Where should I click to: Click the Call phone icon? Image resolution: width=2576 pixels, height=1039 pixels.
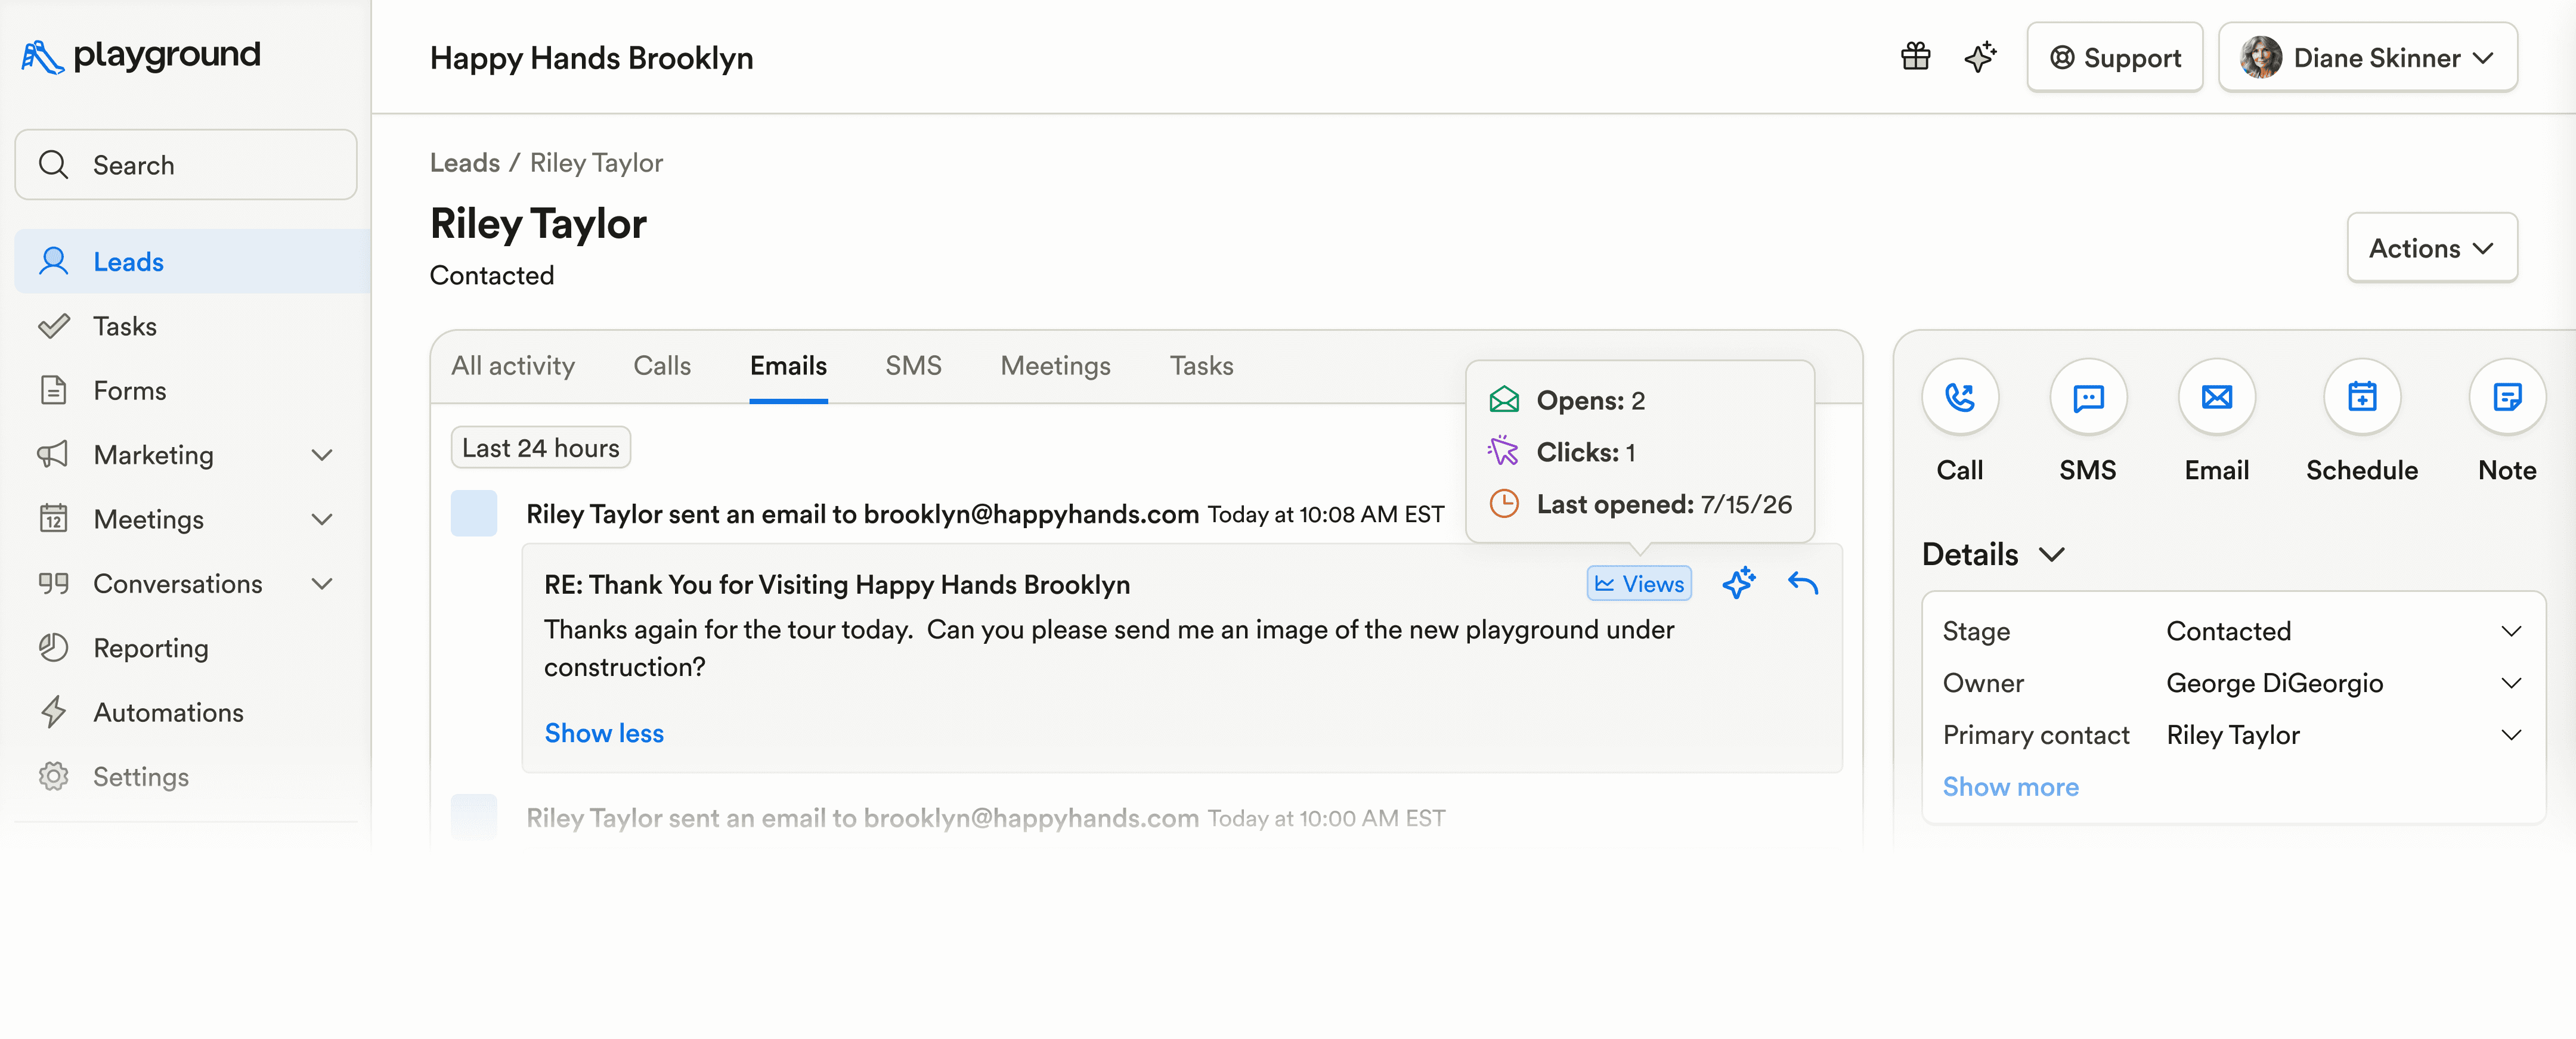pyautogui.click(x=1960, y=397)
